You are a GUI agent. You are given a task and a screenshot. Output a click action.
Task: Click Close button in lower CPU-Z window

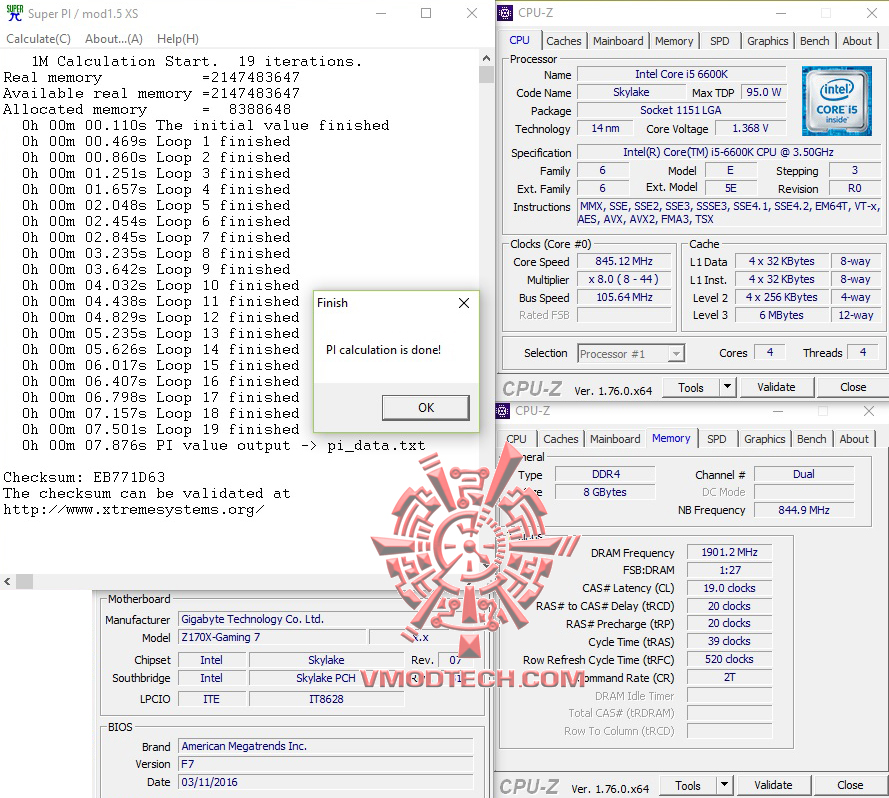pyautogui.click(x=850, y=786)
